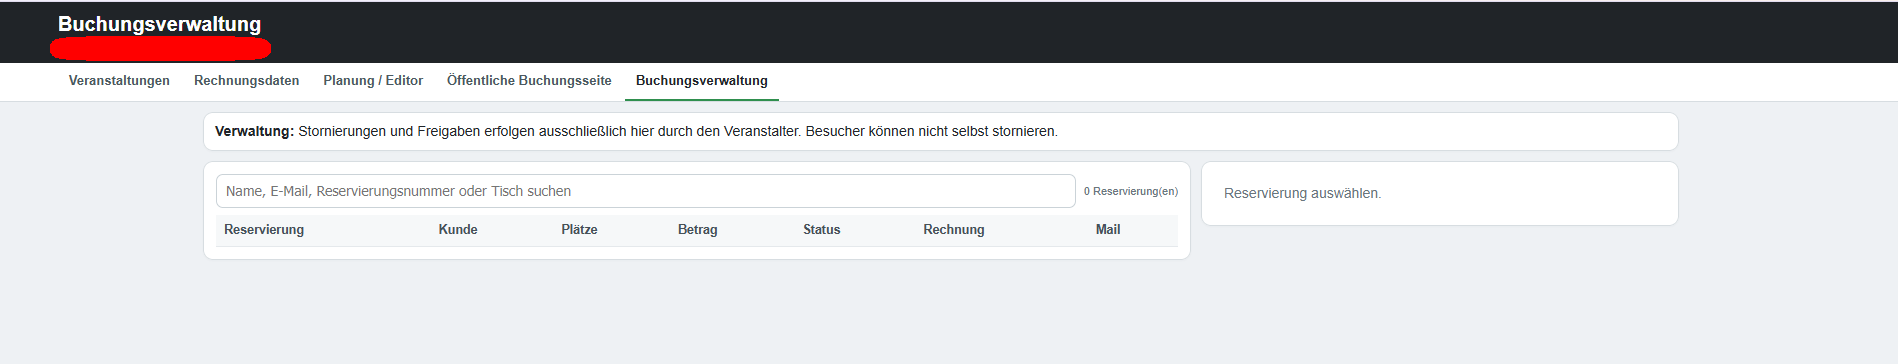Sort by the Reservierung column header
The width and height of the screenshot is (1898, 364).
pyautogui.click(x=264, y=230)
